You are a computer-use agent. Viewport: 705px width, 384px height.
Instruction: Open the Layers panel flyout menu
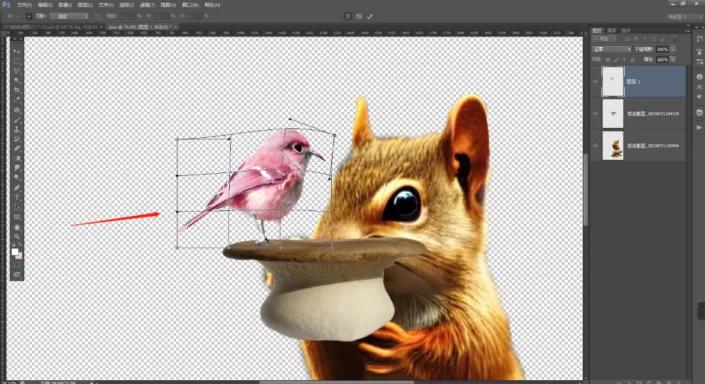pos(687,31)
